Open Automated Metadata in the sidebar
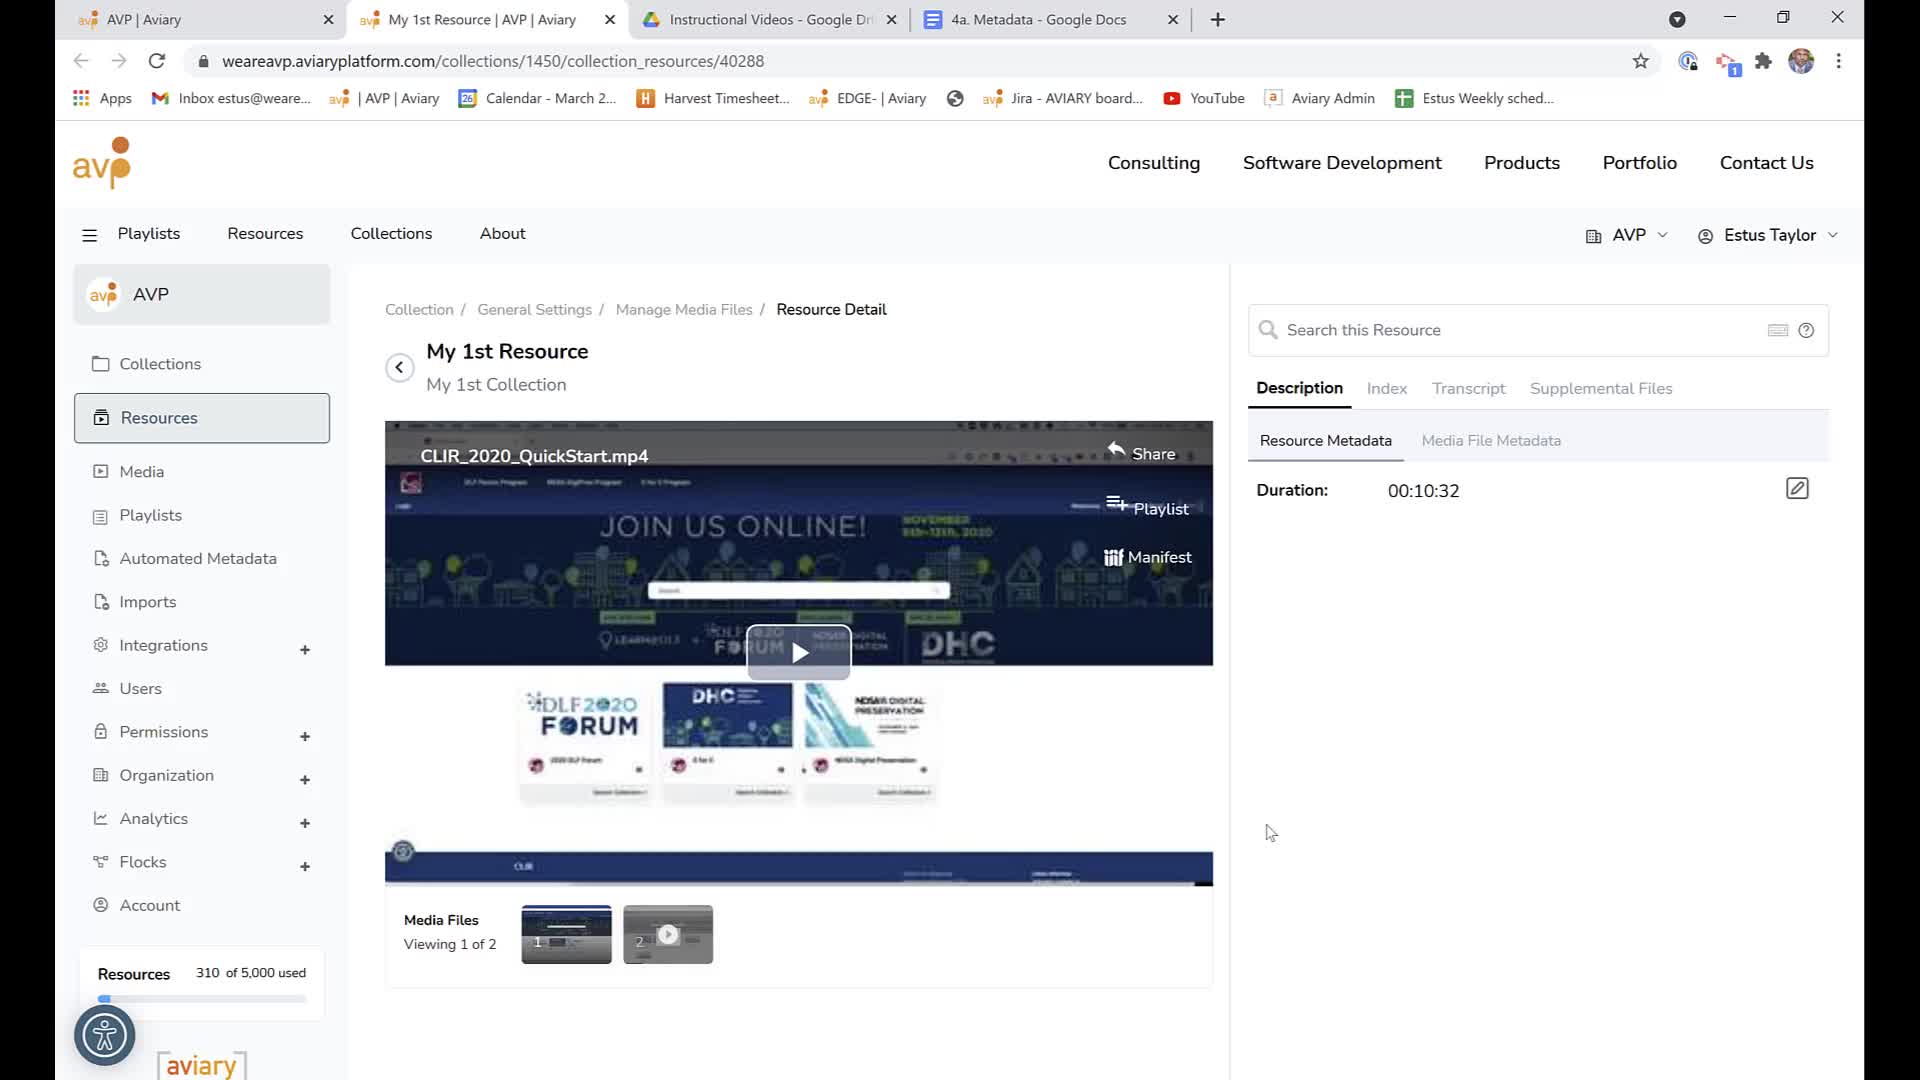1920x1080 pixels. click(x=198, y=559)
